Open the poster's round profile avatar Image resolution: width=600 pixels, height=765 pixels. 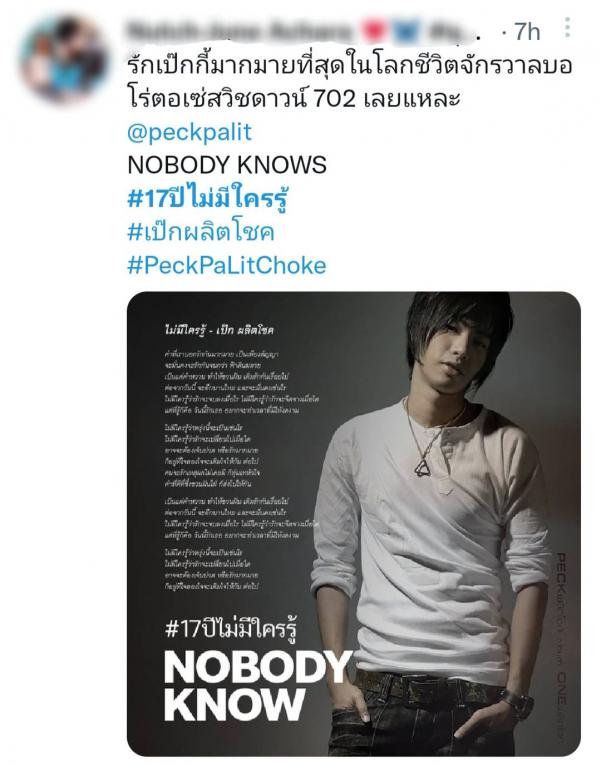[63, 59]
